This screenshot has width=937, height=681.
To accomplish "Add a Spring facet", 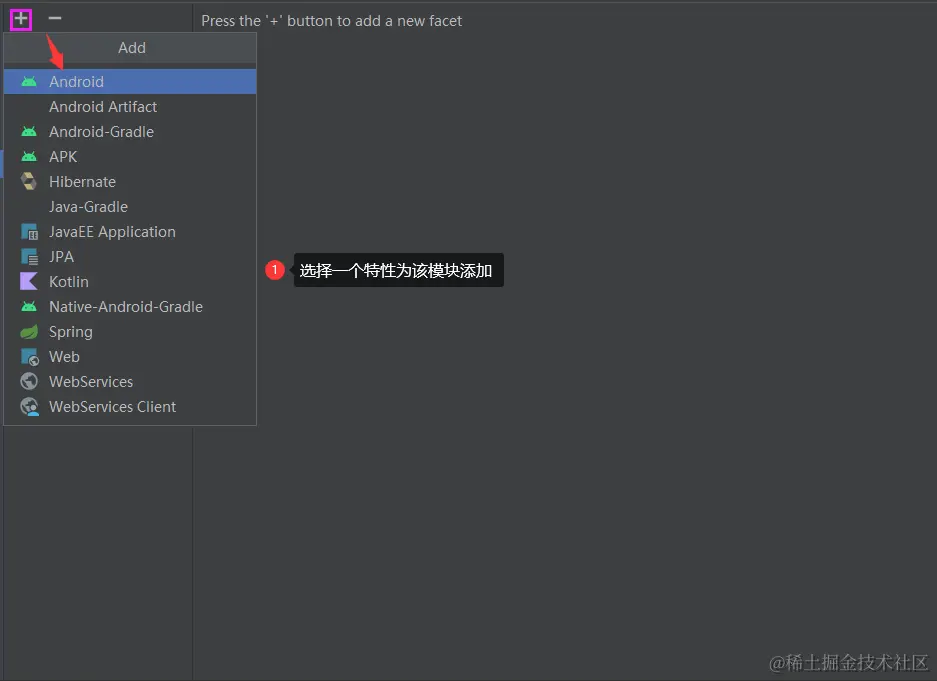I will tap(130, 332).
